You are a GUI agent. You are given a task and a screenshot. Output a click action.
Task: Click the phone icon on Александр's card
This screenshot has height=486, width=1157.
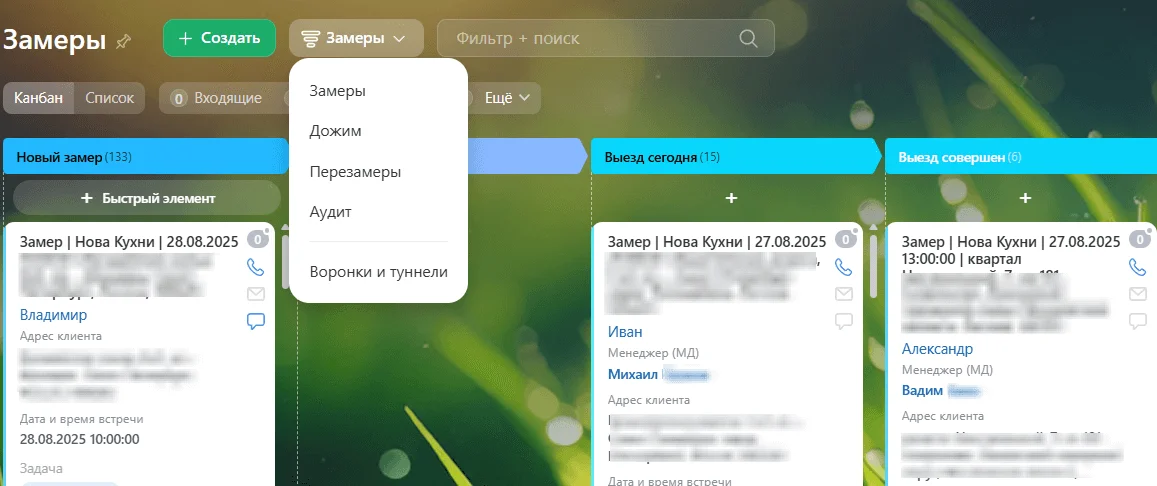[x=1137, y=267]
